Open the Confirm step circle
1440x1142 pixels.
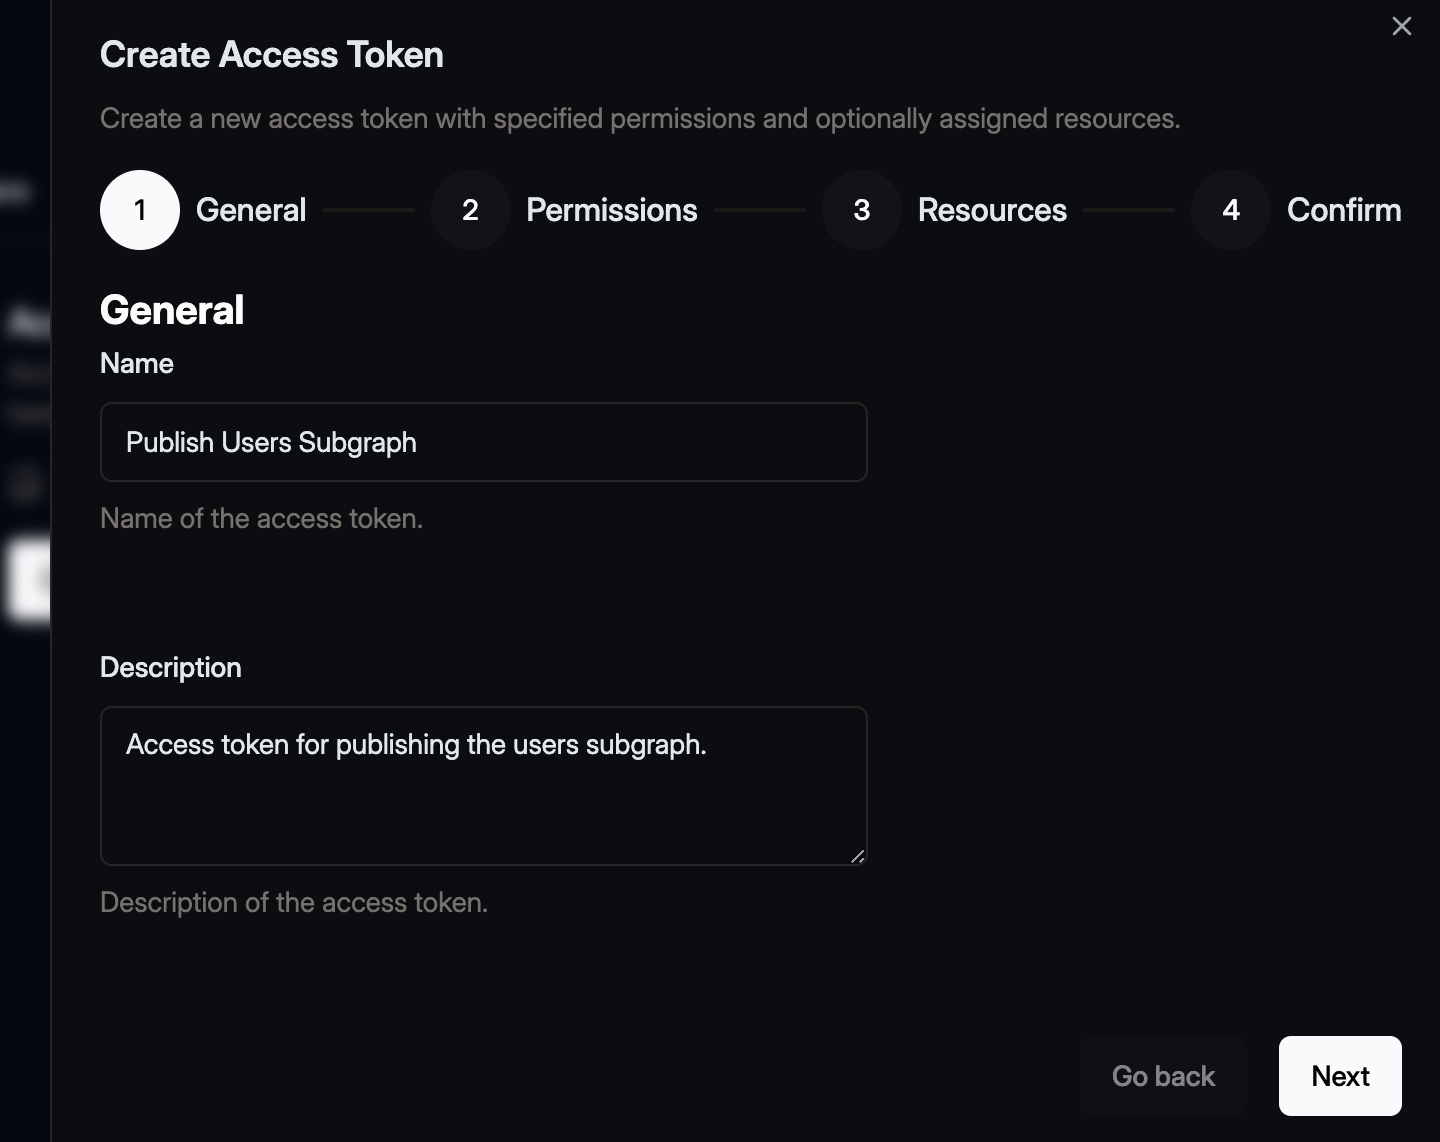(x=1229, y=210)
